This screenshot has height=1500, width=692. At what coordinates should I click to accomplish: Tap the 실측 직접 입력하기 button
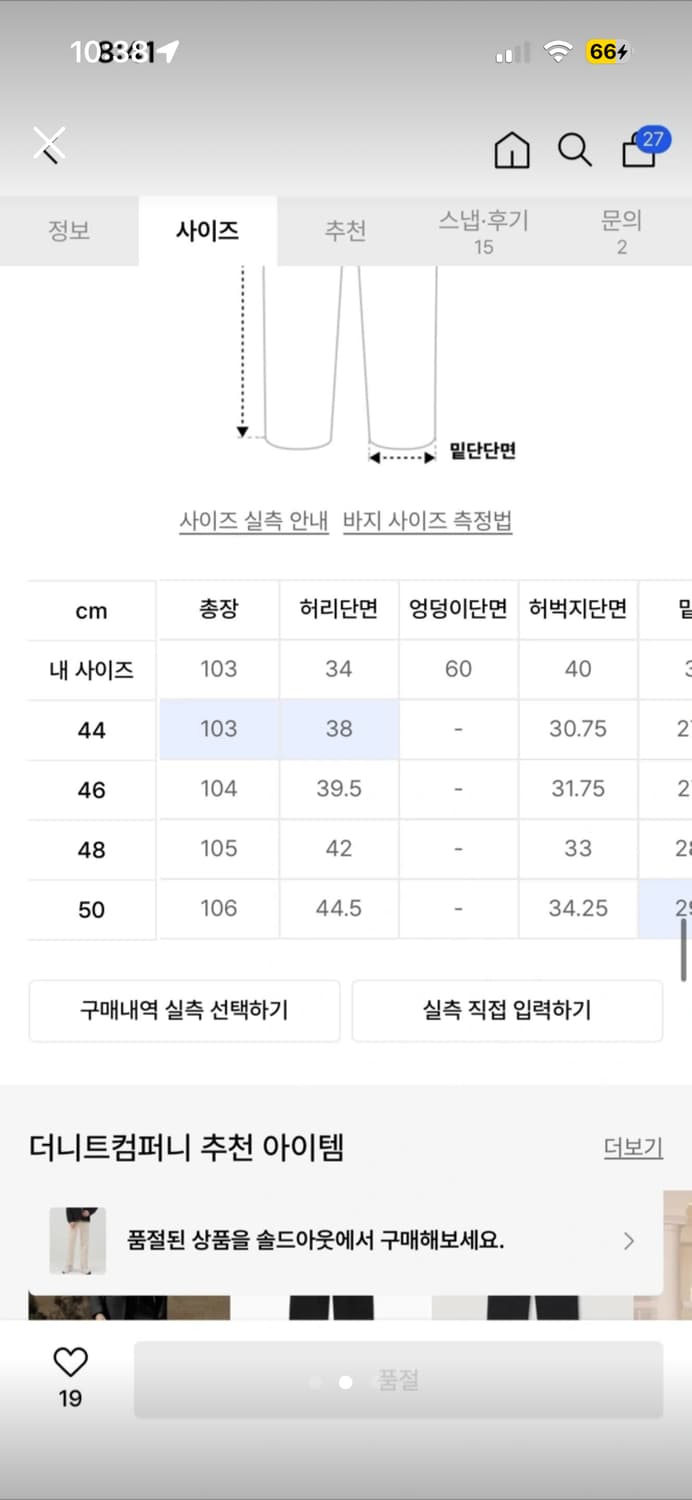(507, 1011)
